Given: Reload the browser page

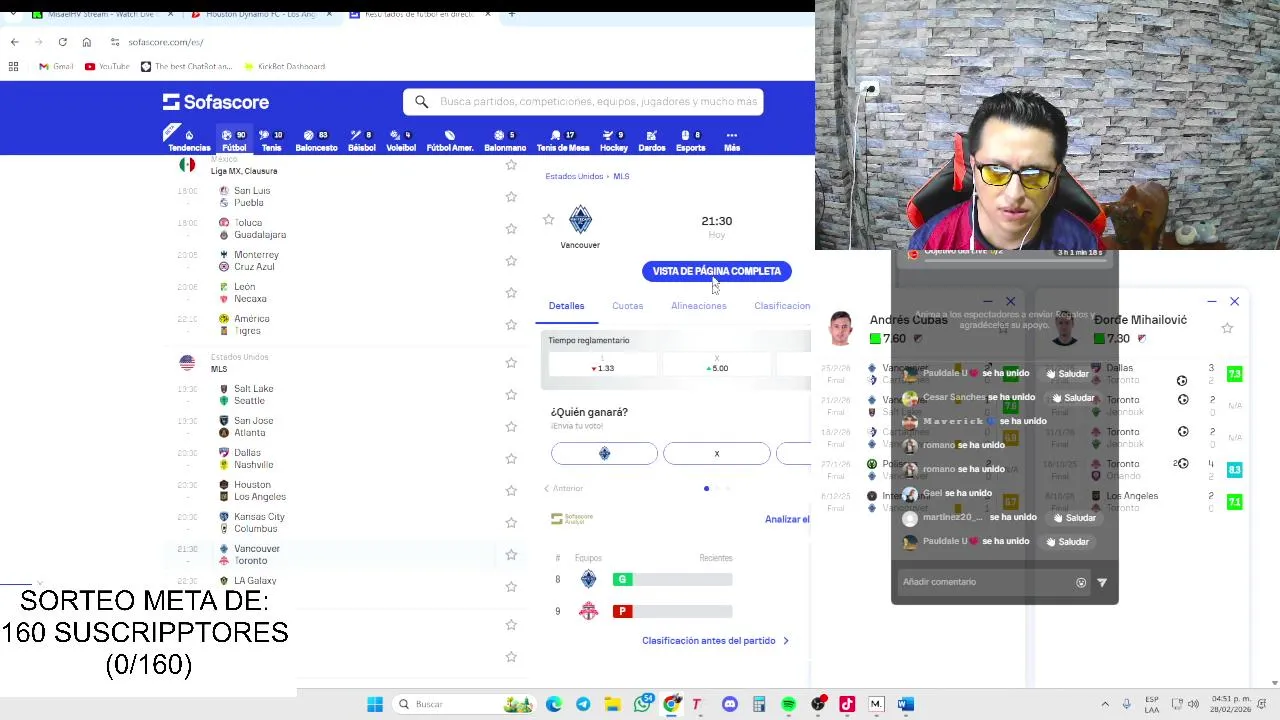Looking at the screenshot, I should pos(62,42).
